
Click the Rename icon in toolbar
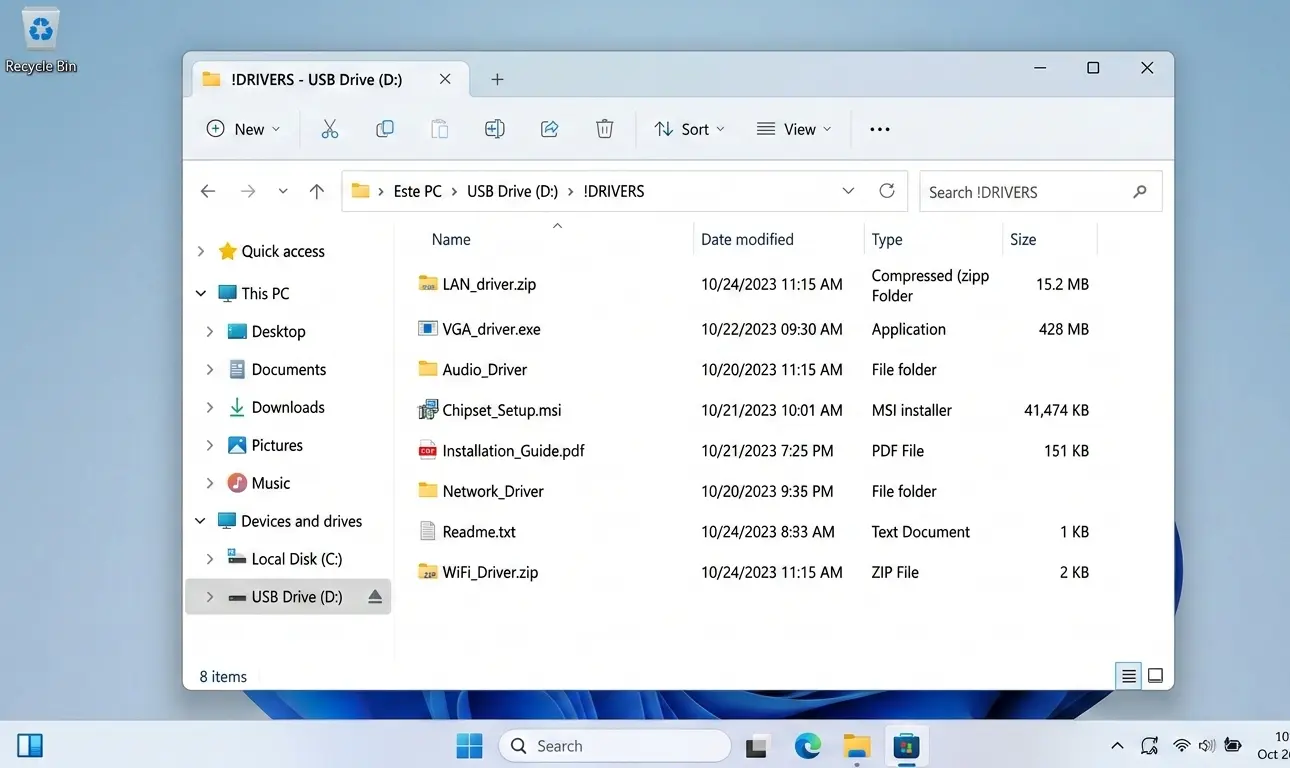click(x=494, y=129)
